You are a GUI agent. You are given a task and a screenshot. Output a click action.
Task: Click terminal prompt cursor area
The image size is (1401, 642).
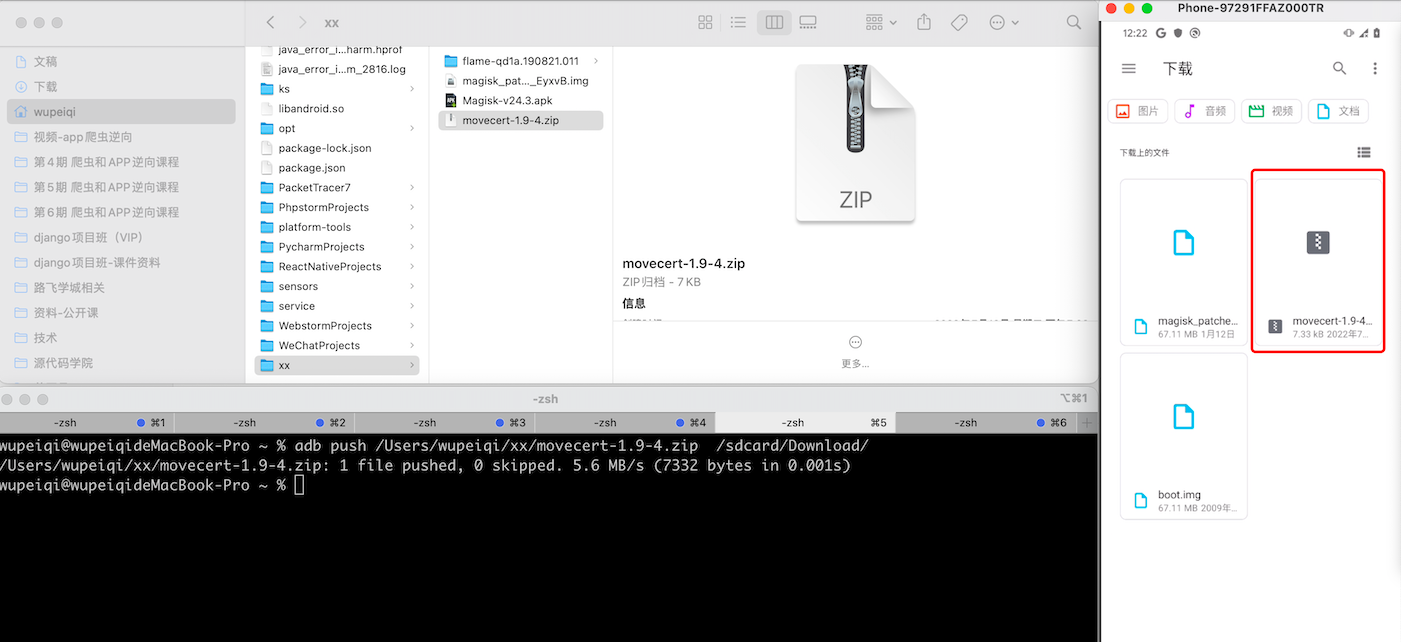(x=299, y=485)
